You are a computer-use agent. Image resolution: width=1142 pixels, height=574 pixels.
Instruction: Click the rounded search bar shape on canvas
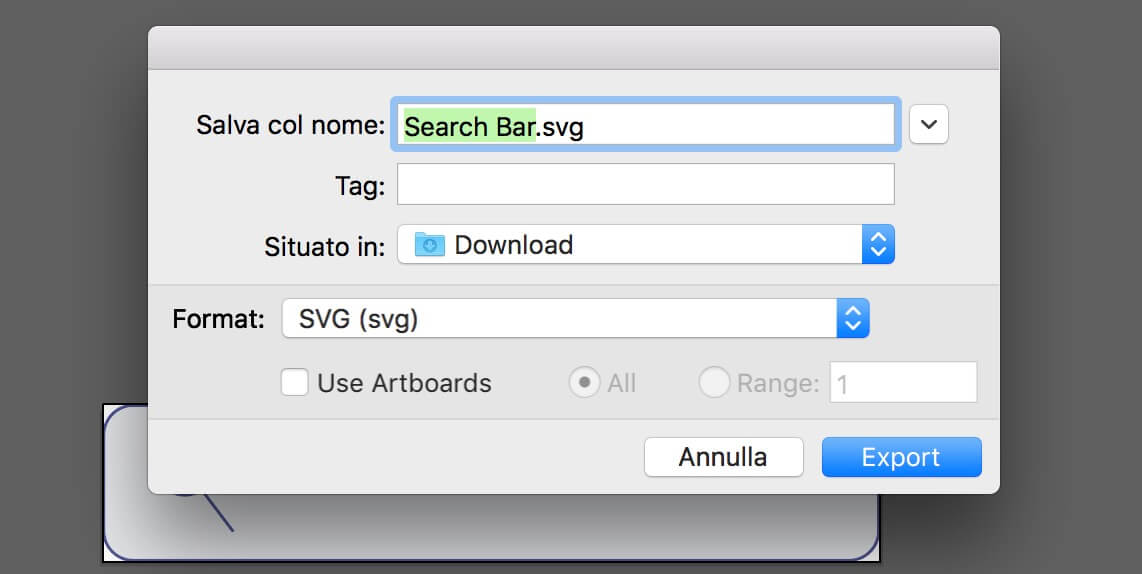tap(491, 527)
